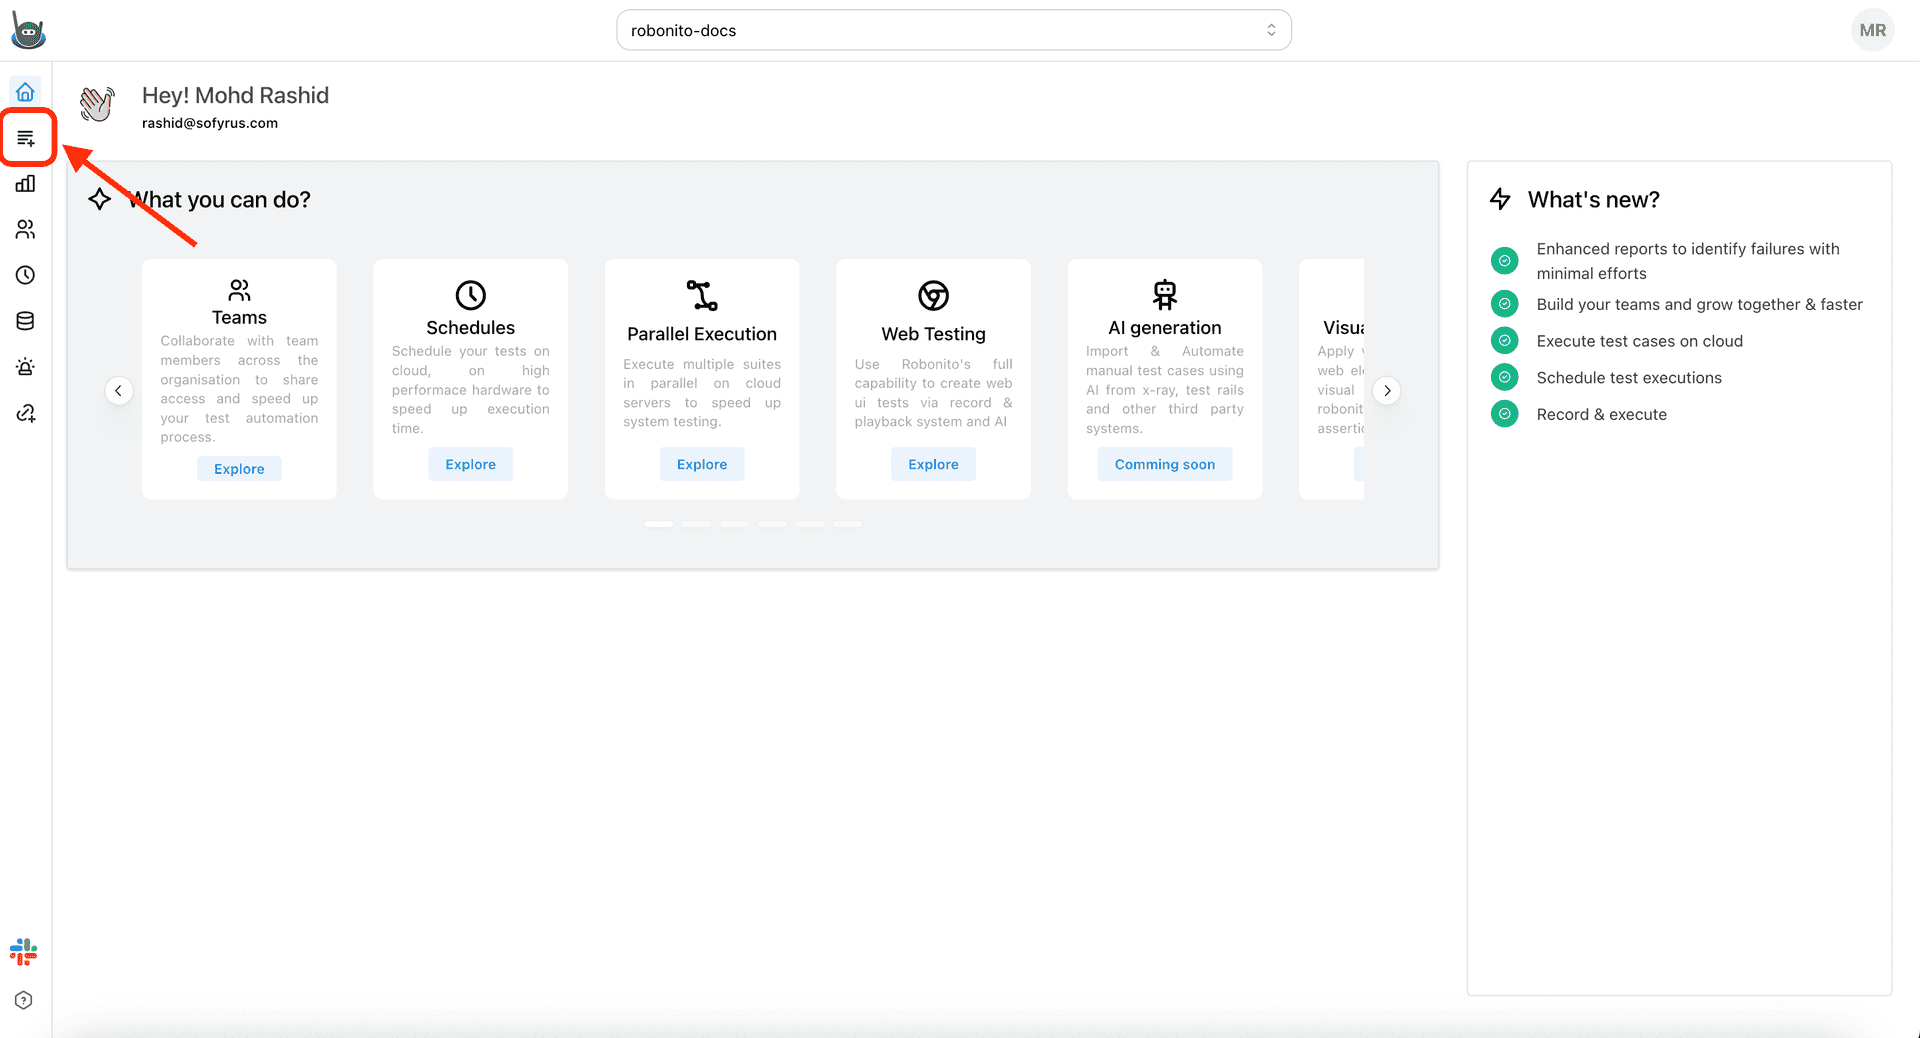Click the Comming soon button
The height and width of the screenshot is (1038, 1920).
coord(1165,464)
